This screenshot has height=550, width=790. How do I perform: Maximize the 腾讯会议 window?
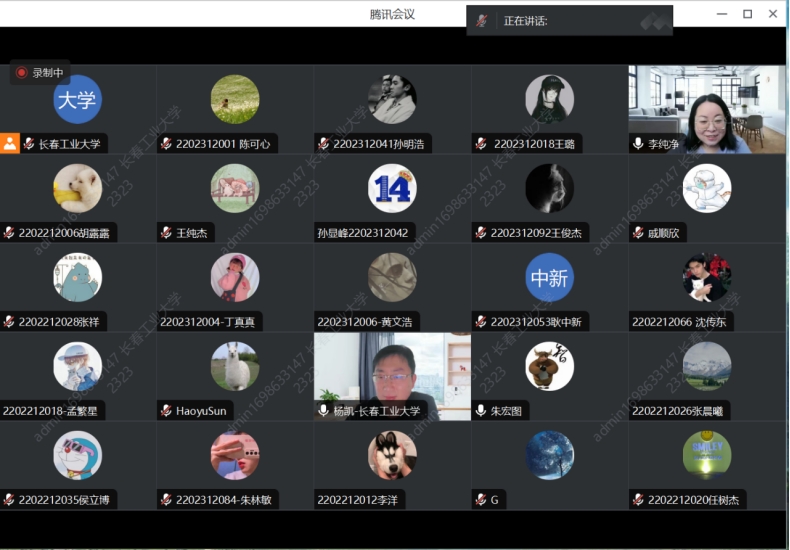(747, 14)
